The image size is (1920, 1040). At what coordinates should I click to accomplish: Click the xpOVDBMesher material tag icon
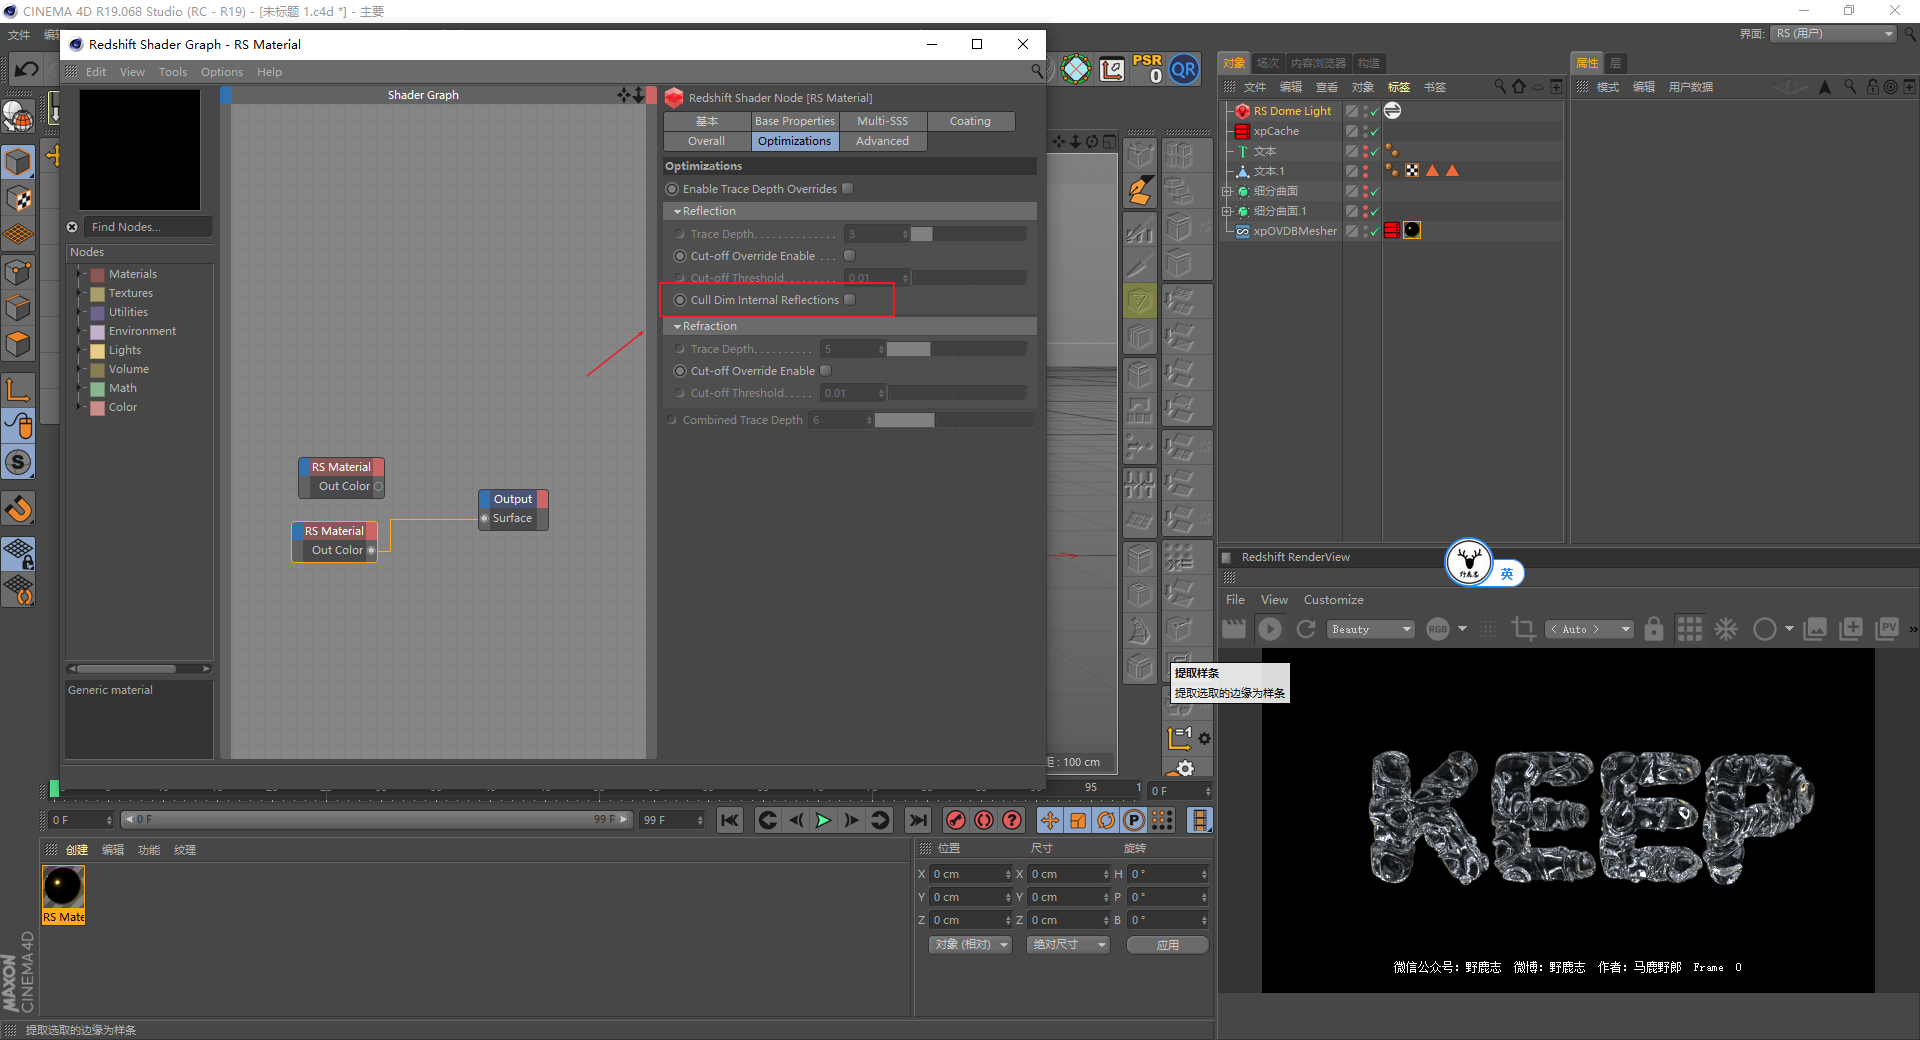tap(1412, 230)
